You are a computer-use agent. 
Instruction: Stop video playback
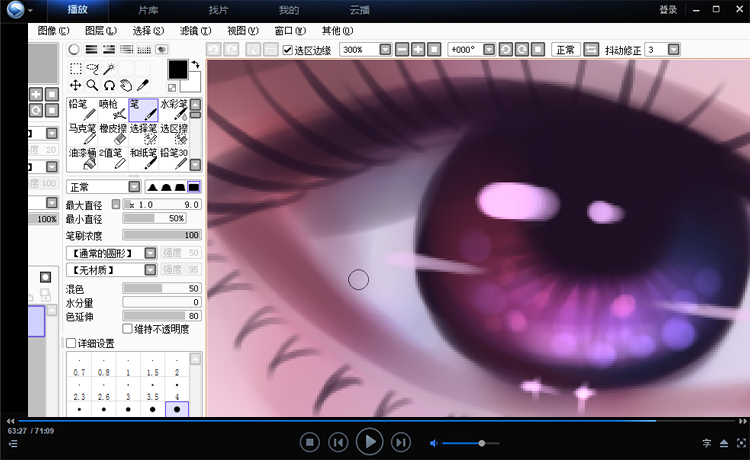(309, 442)
